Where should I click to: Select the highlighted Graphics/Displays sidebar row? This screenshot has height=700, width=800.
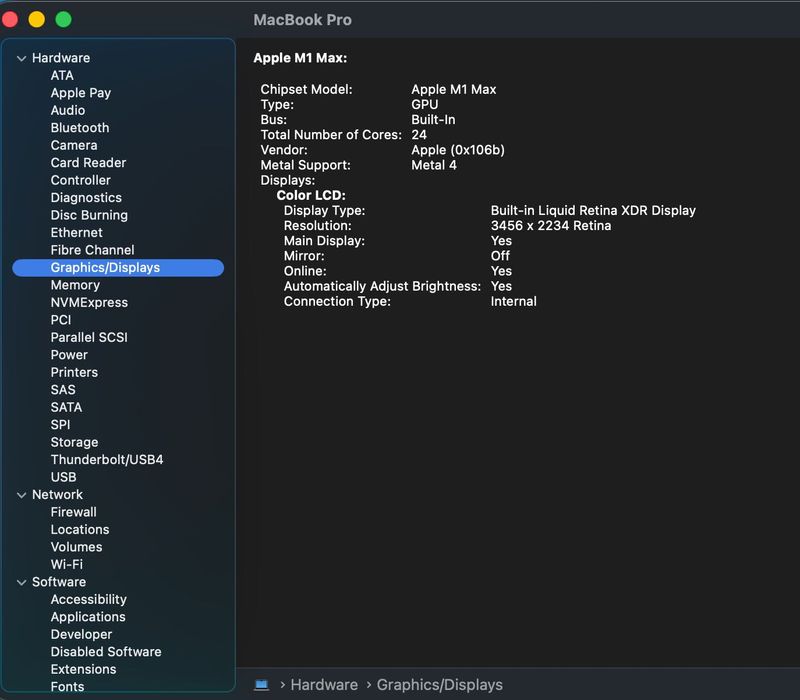(118, 268)
